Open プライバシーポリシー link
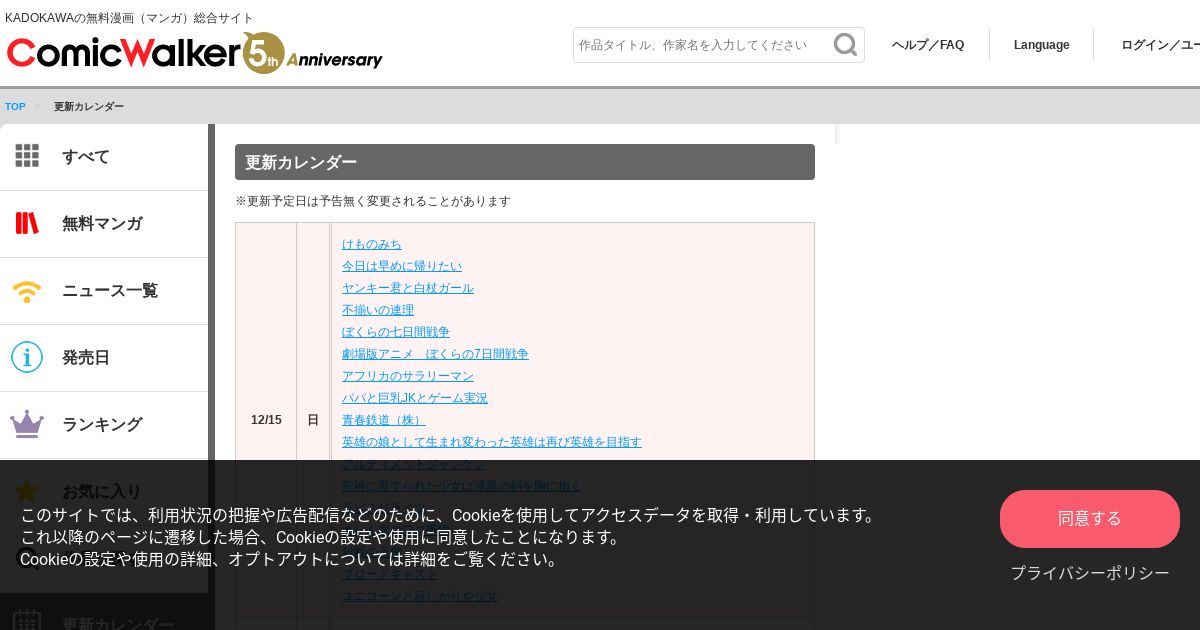 [1090, 573]
